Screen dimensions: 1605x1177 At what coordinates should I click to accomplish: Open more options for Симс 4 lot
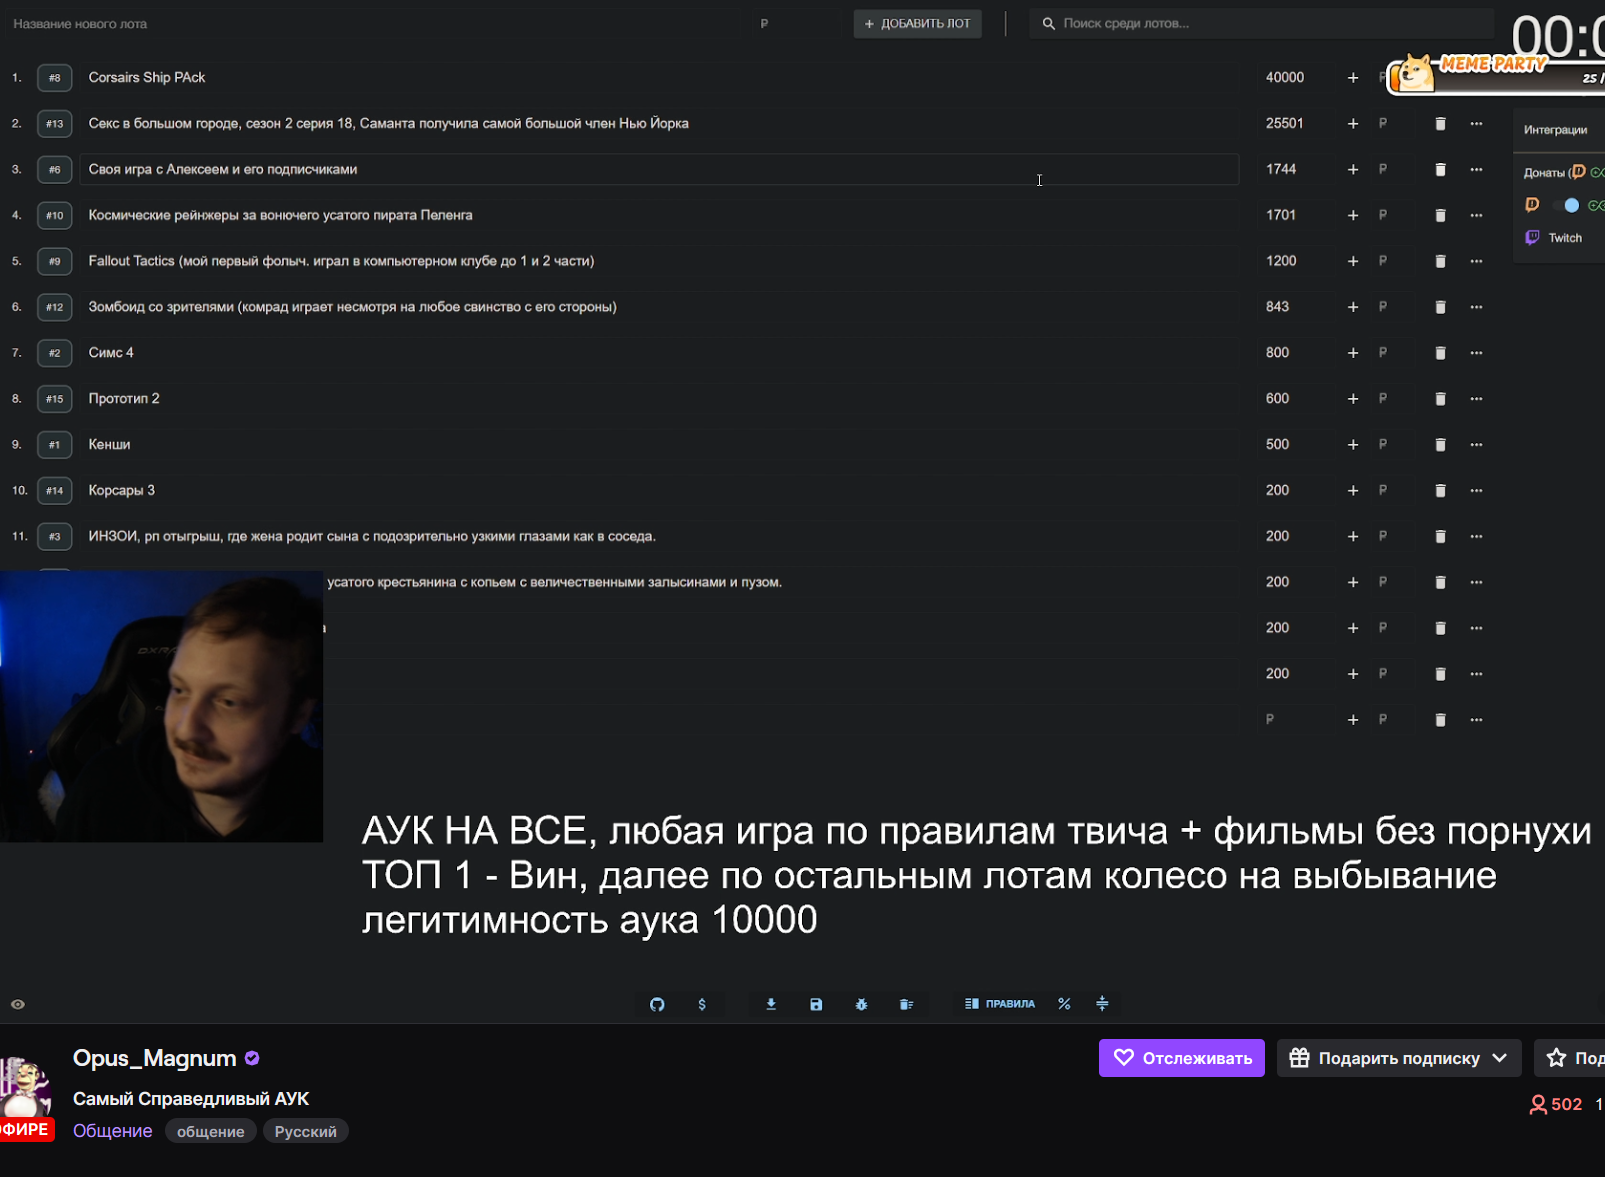click(x=1476, y=353)
